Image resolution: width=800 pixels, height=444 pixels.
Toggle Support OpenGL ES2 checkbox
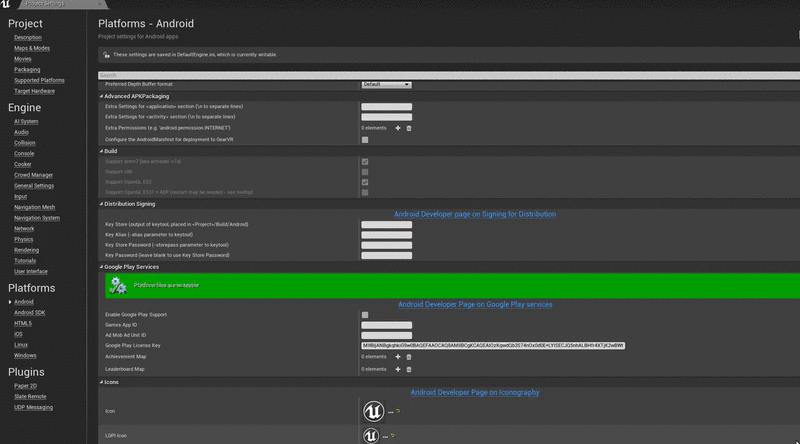pyautogui.click(x=365, y=182)
